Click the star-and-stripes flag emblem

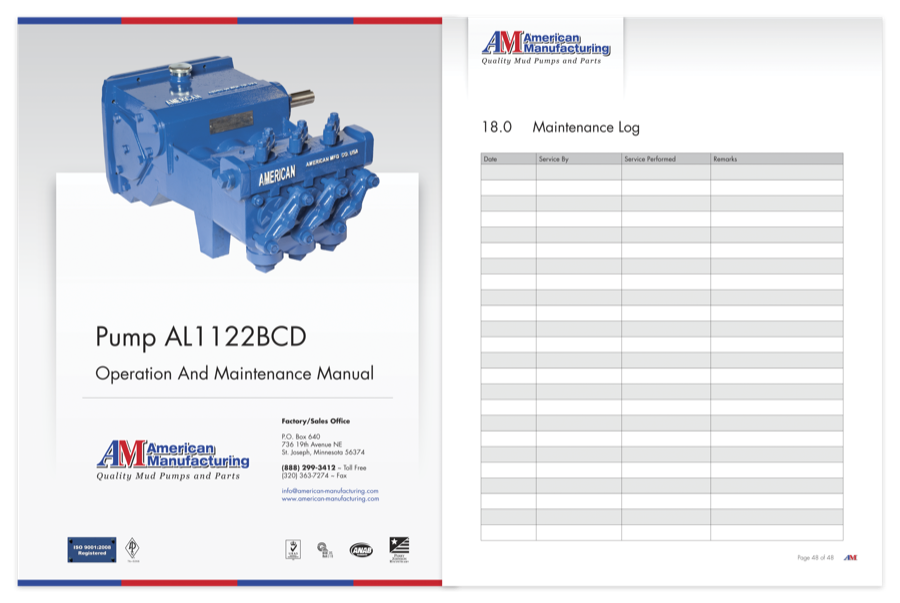point(399,550)
